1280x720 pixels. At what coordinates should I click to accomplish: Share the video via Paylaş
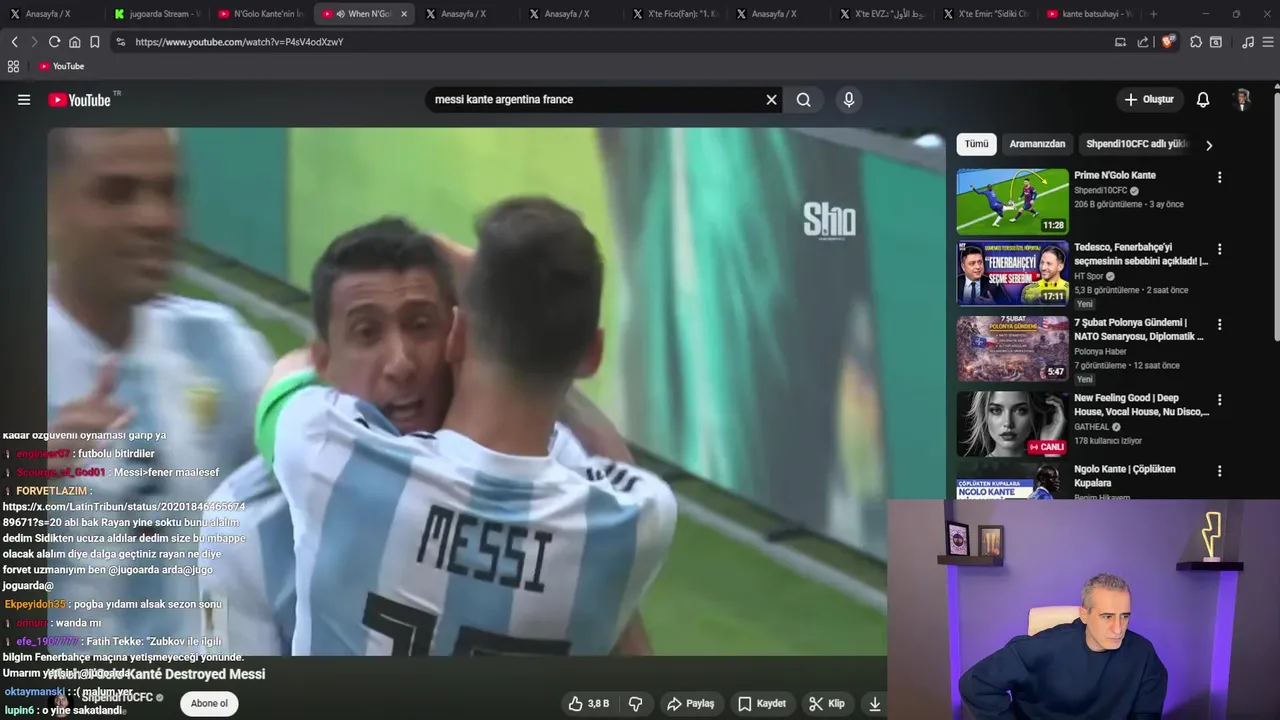click(691, 704)
